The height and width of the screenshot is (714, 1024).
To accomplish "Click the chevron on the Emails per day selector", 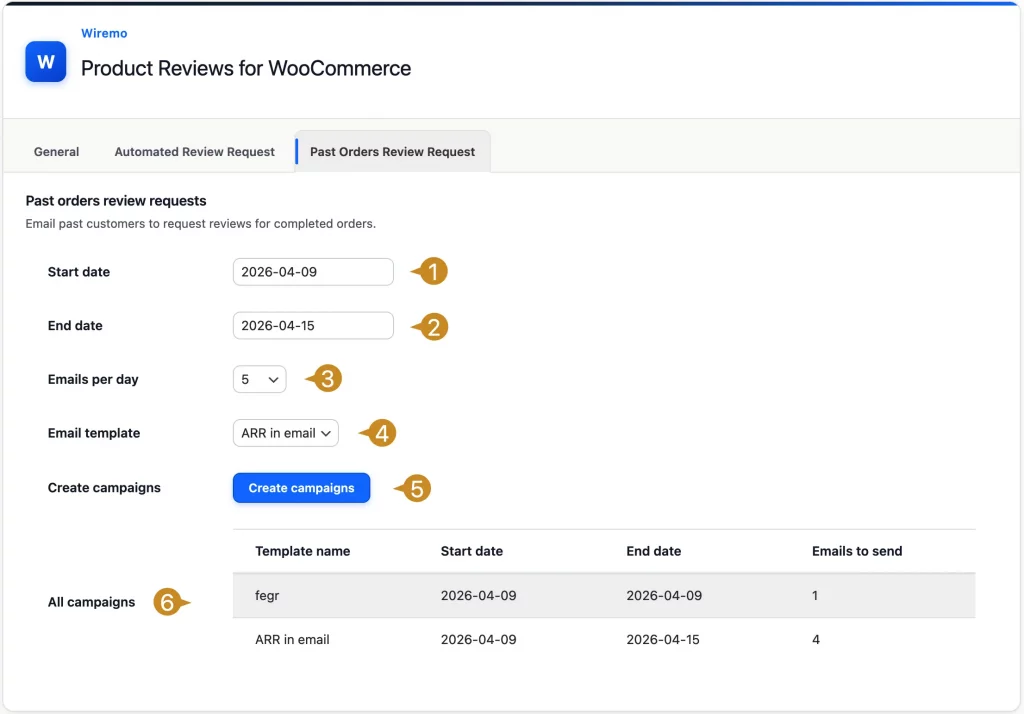I will [273, 379].
